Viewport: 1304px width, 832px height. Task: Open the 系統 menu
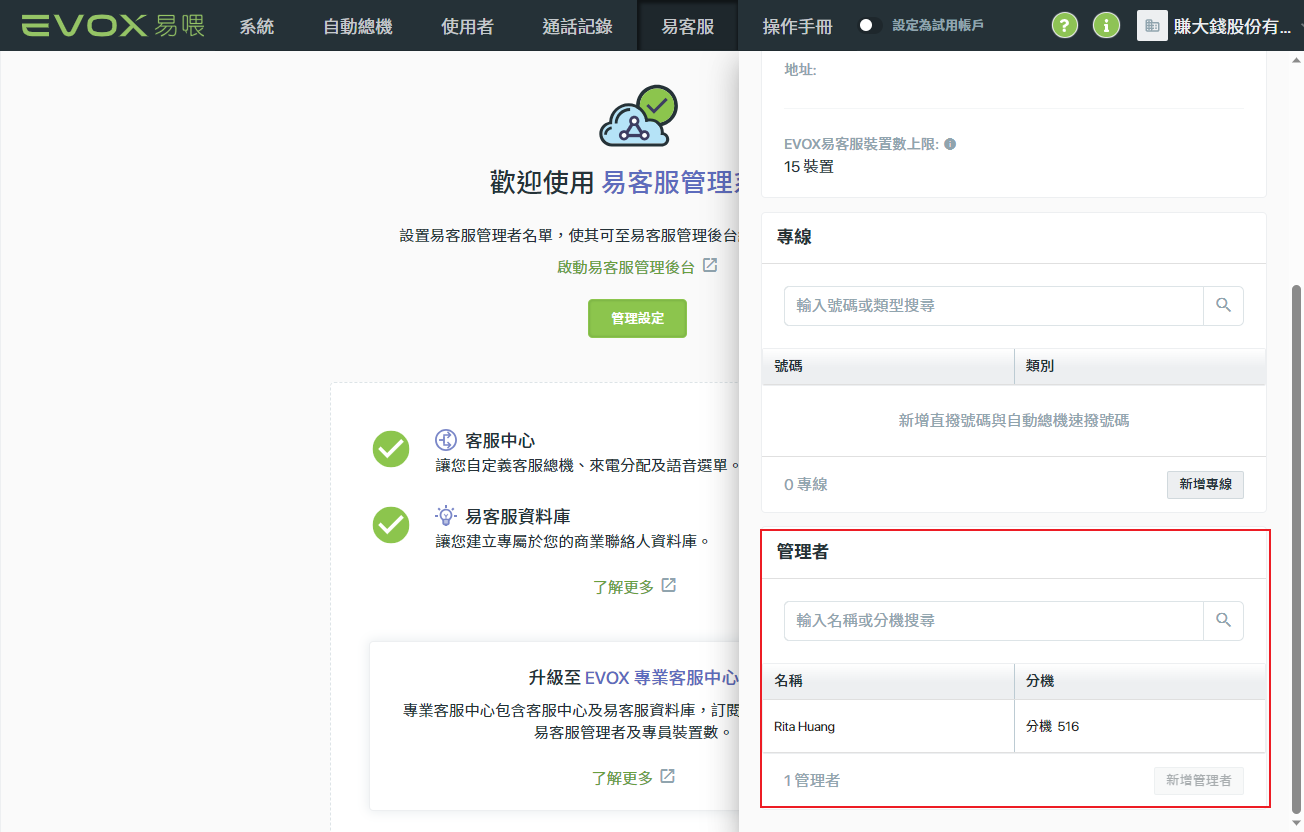[x=257, y=26]
